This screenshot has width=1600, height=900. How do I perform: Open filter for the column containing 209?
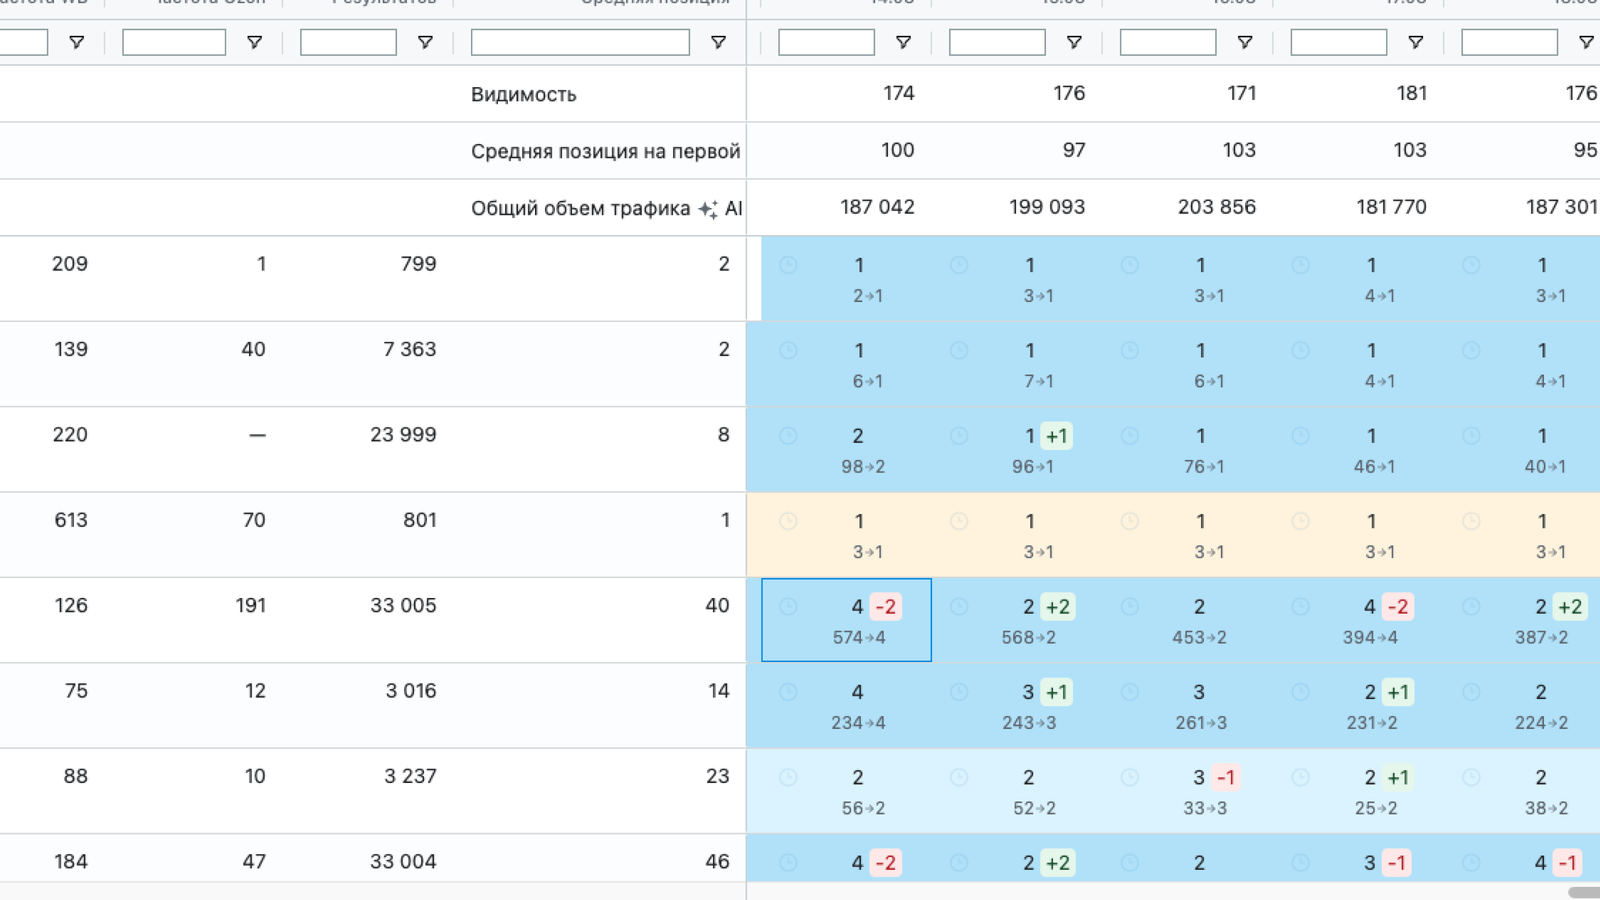click(76, 42)
